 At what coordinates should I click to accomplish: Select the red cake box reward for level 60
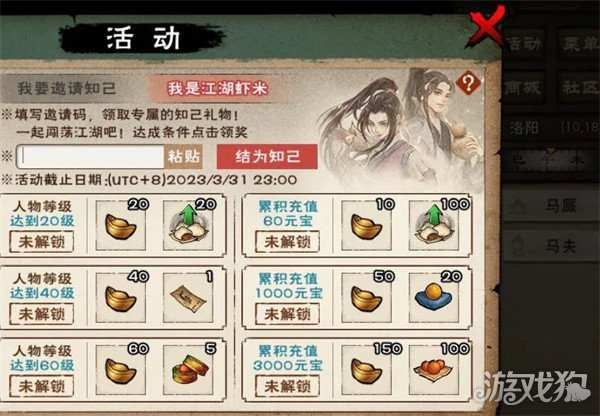[188, 370]
